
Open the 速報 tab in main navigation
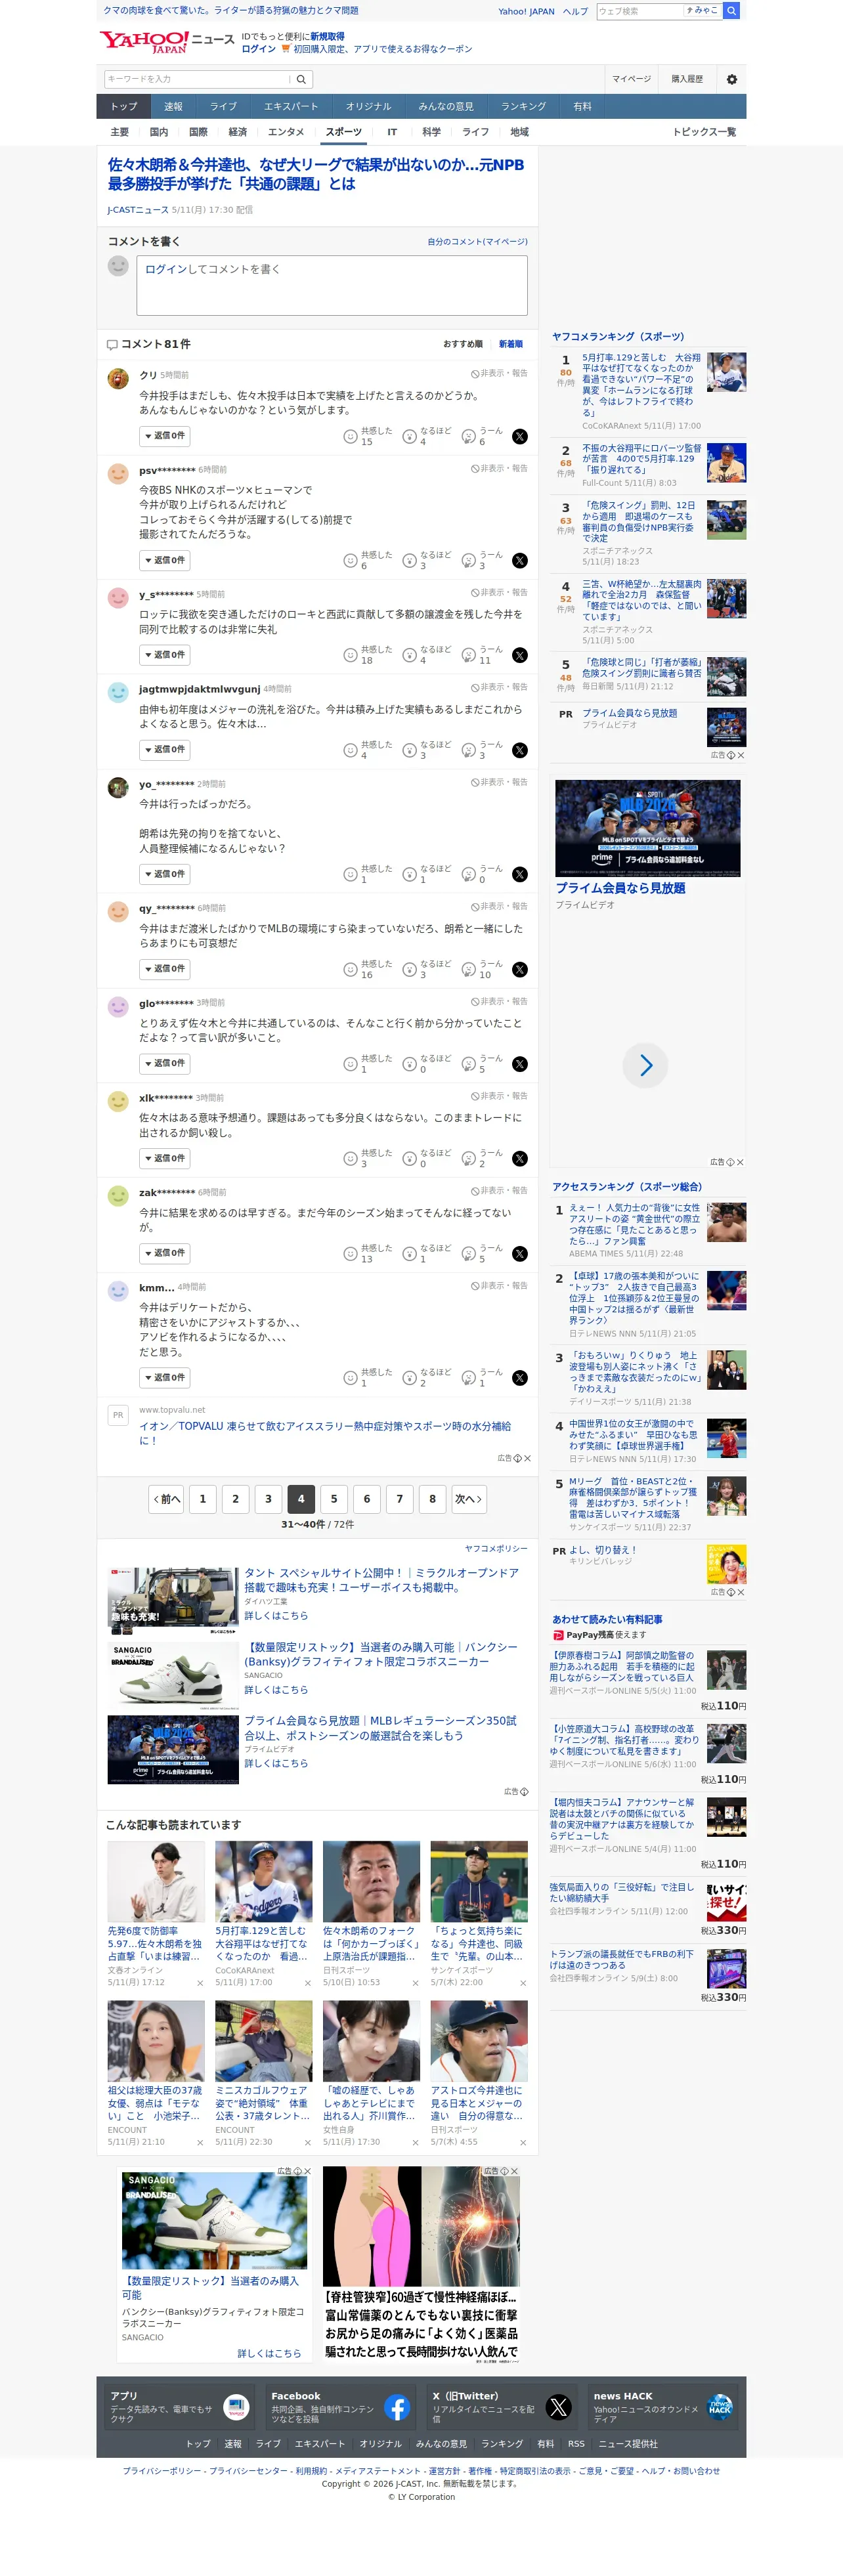coord(173,107)
